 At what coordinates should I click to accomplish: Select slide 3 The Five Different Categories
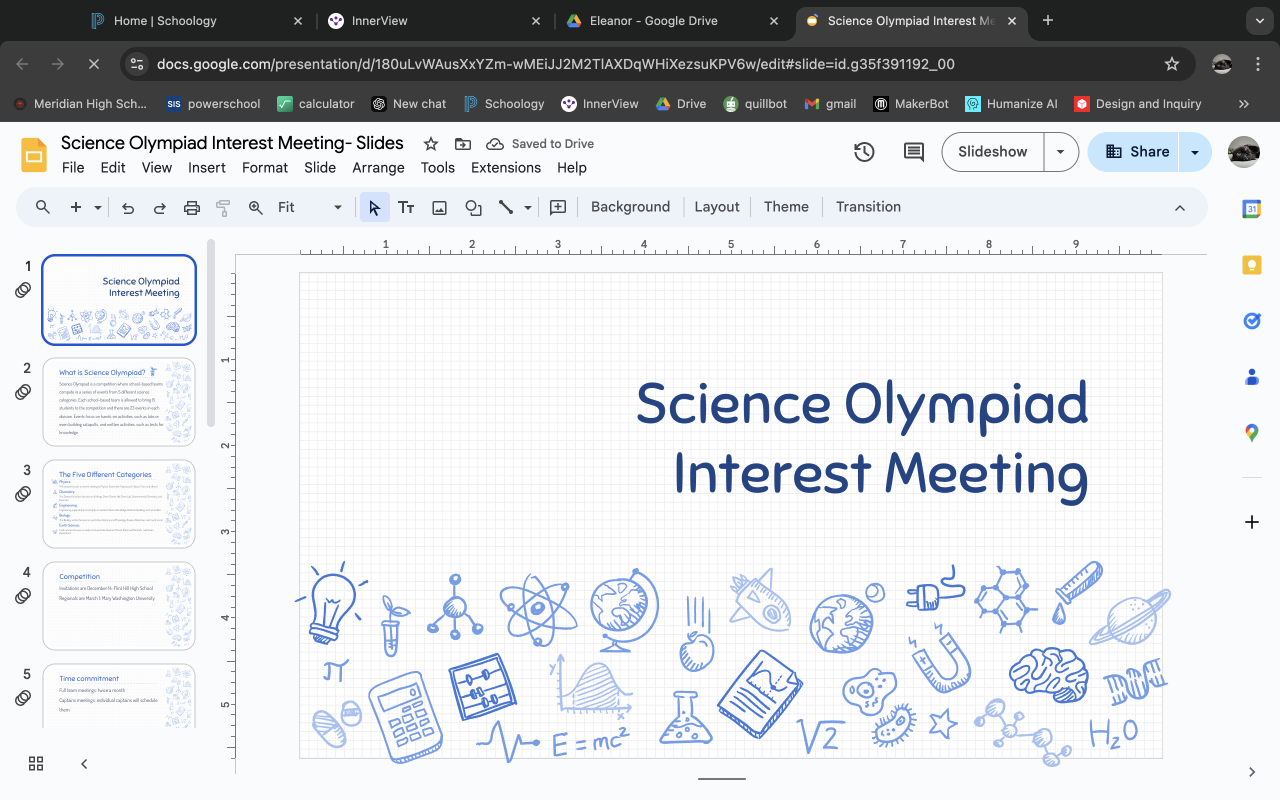(x=119, y=504)
